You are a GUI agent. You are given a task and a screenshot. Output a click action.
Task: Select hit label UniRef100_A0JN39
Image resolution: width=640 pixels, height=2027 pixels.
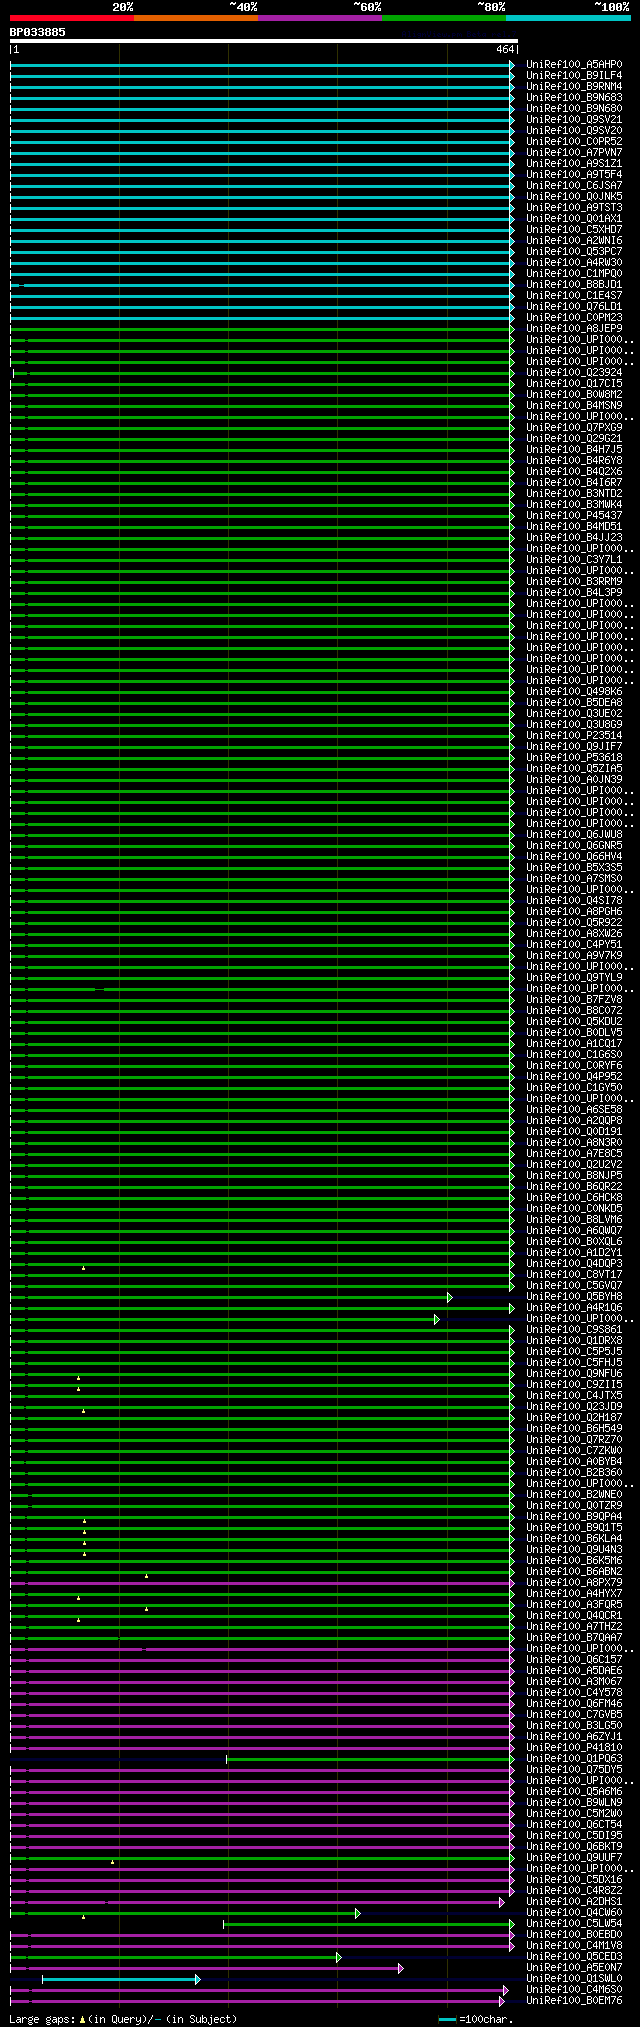574,780
